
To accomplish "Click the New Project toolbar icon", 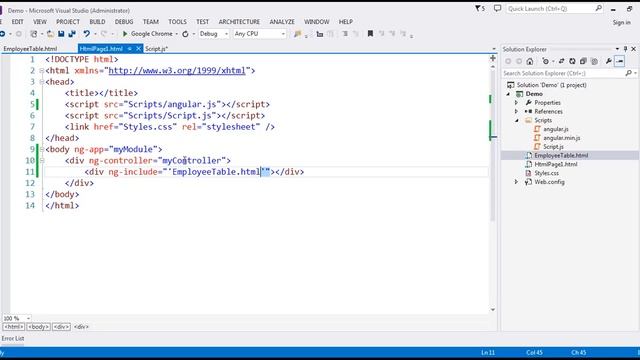I will coord(34,34).
